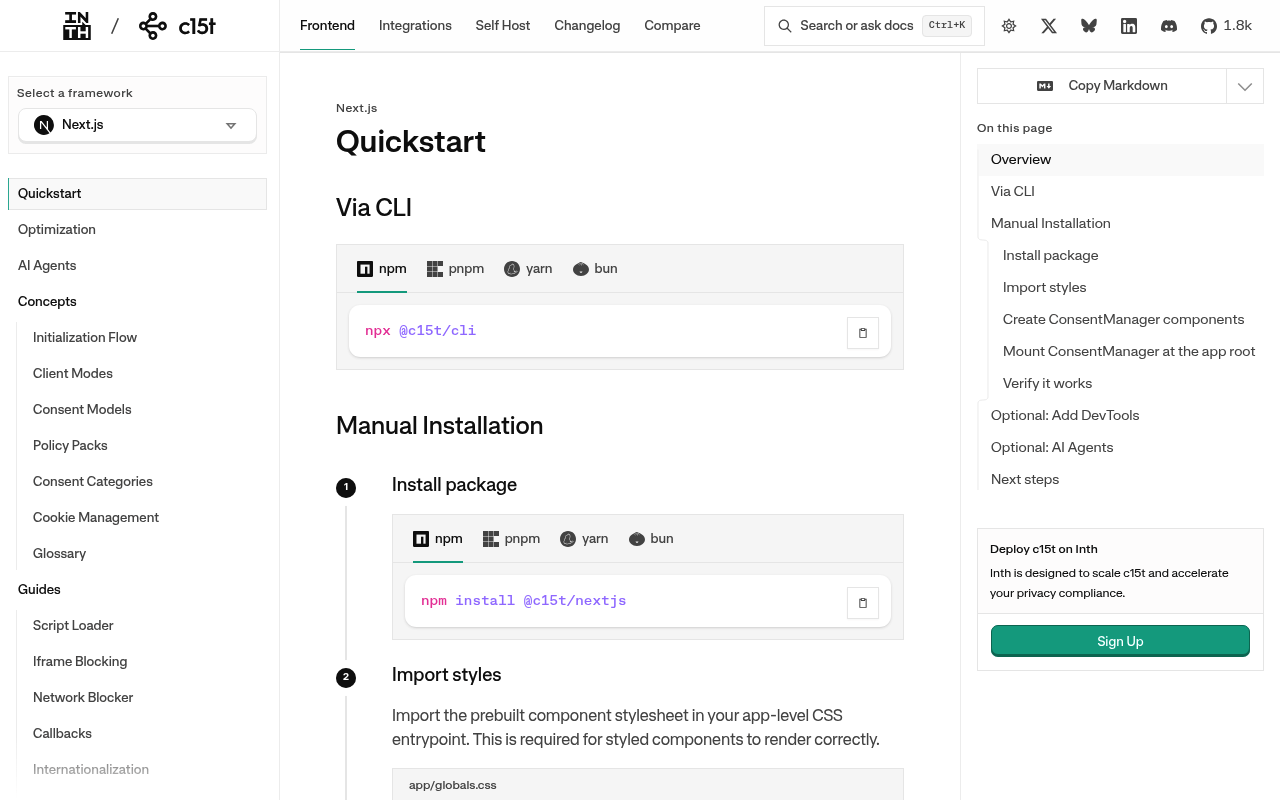1280x800 pixels.
Task: Select the yarn tab under Via CLI
Action: (528, 269)
